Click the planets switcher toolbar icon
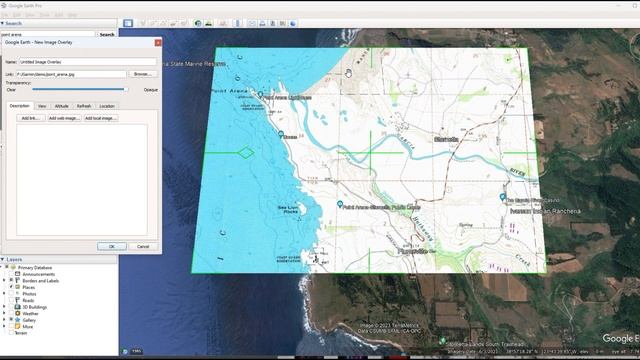 point(223,23)
